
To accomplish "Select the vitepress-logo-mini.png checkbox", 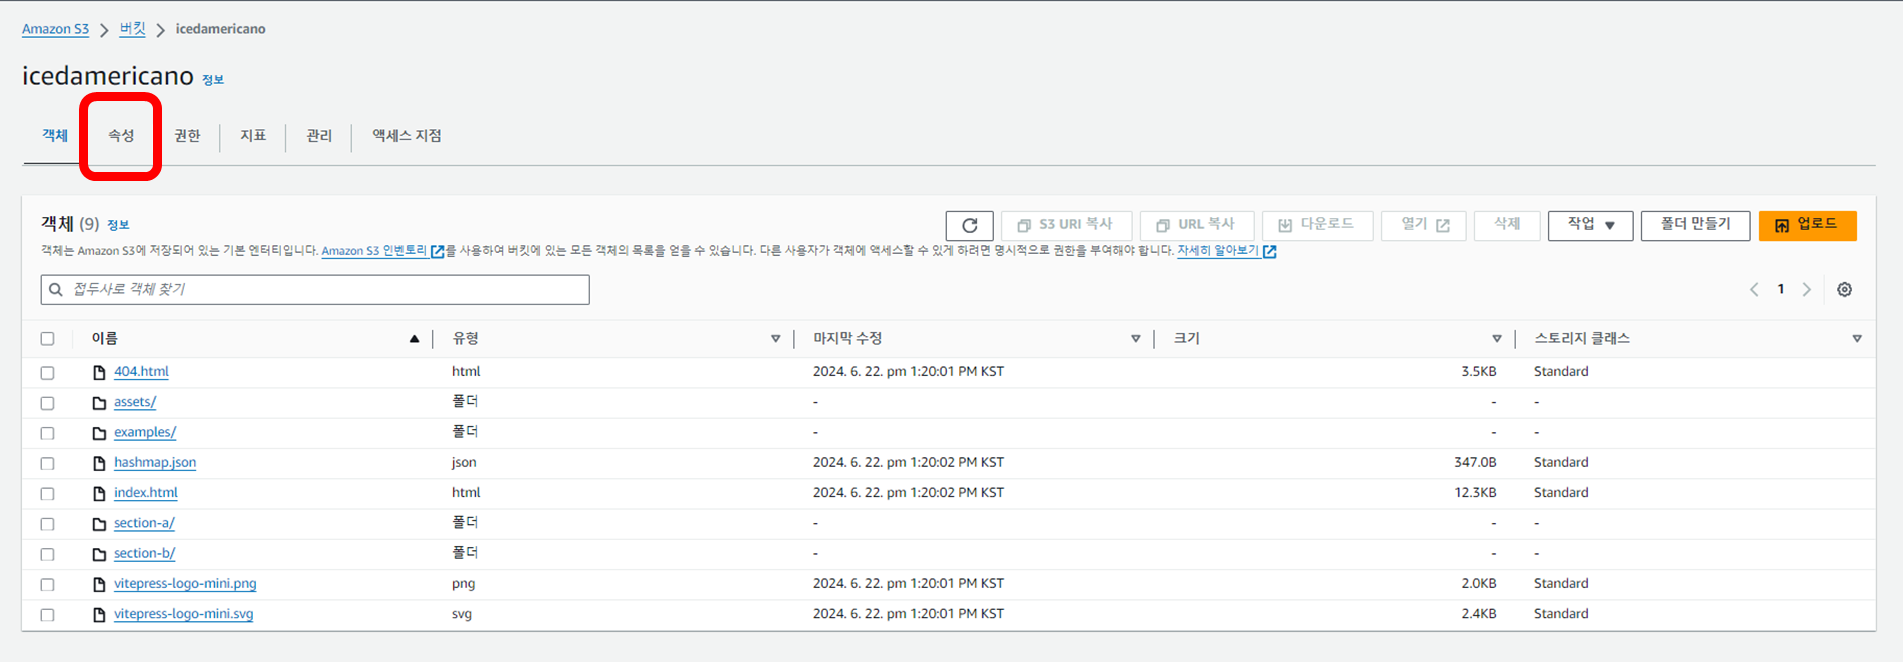I will click(x=47, y=585).
